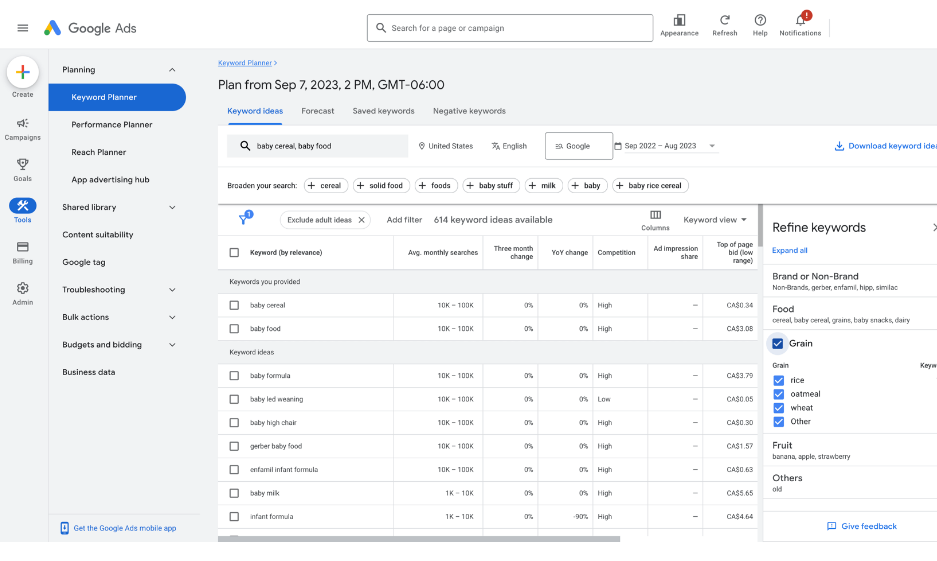The height and width of the screenshot is (561, 937).
Task: Open the date range dropdown
Action: click(666, 146)
